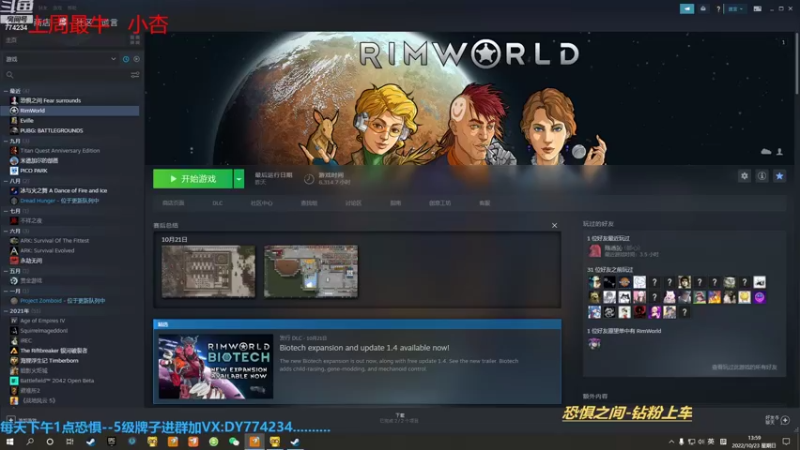Screen dimensions: 800x450
Task: Click the RimWorld game icon in the list
Action: 14,111
